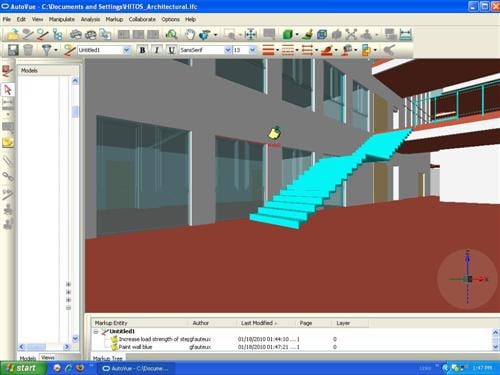
Task: Open the Untitled1 markup file dropdown
Action: 126,50
